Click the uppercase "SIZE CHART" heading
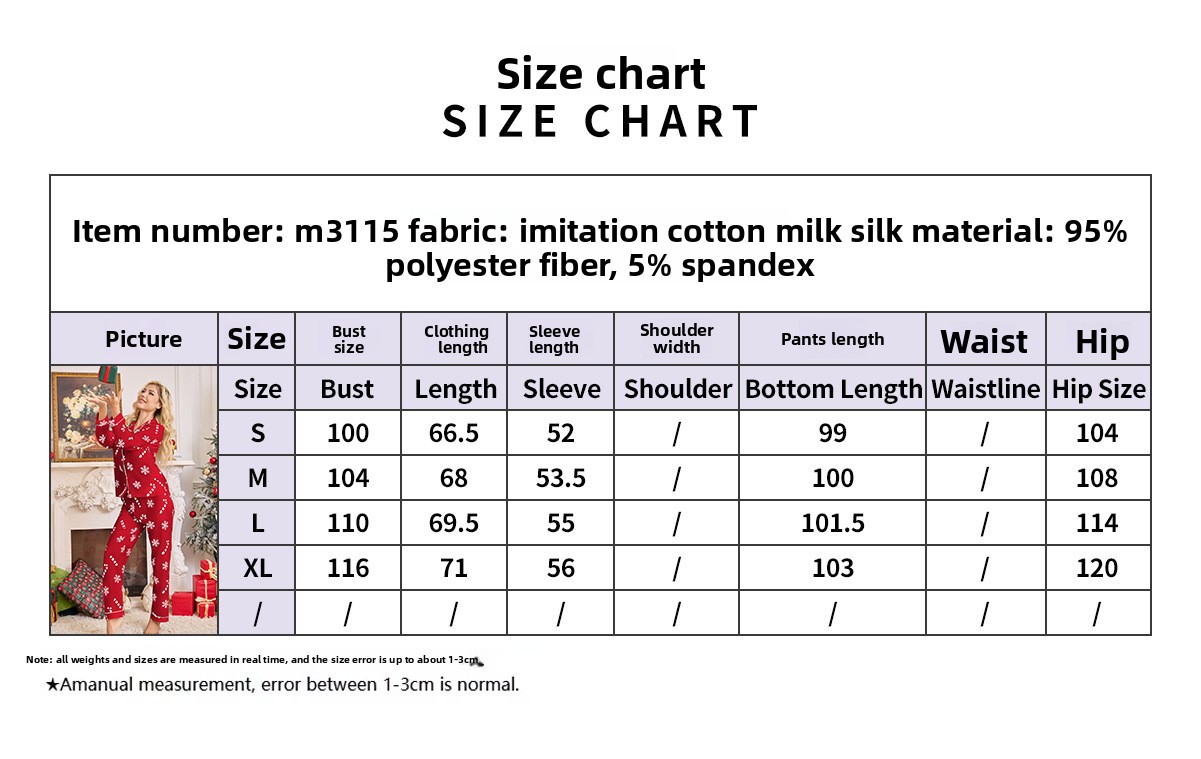Viewport: 1201px width, 759px height. (600, 121)
